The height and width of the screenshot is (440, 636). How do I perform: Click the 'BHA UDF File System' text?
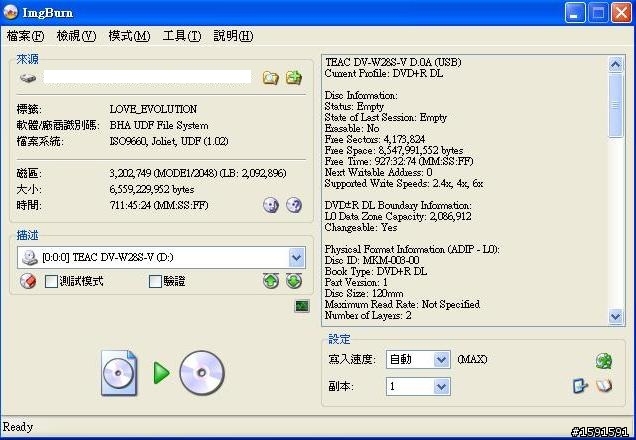[159, 125]
